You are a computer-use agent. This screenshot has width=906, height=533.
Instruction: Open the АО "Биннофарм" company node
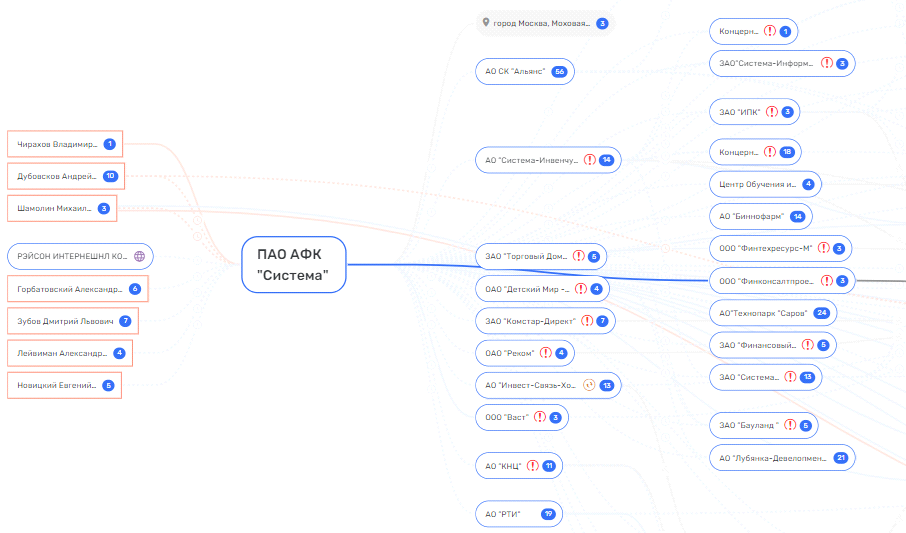point(761,216)
